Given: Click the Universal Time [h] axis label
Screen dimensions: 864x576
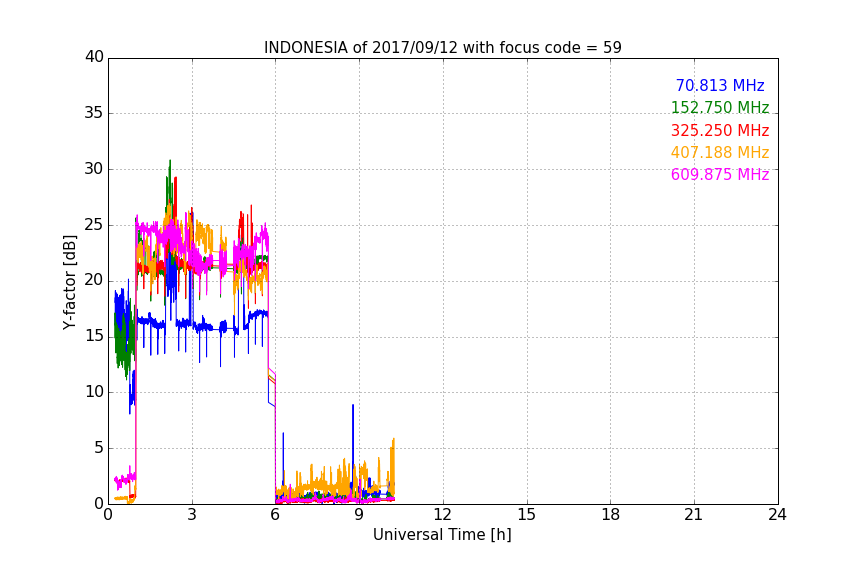Looking at the screenshot, I should point(442,535).
